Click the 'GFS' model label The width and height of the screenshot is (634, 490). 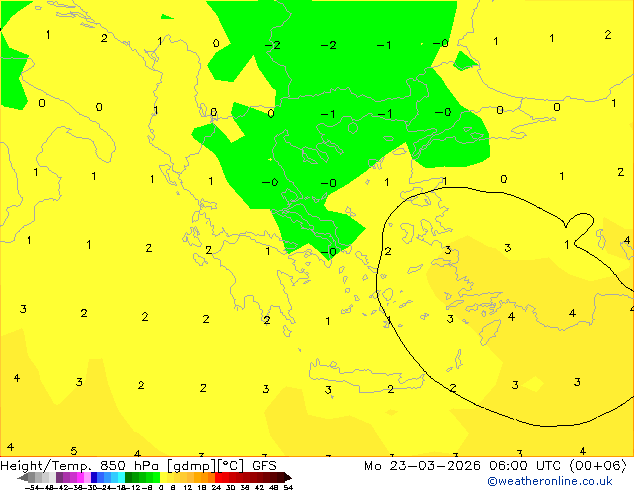tap(264, 466)
